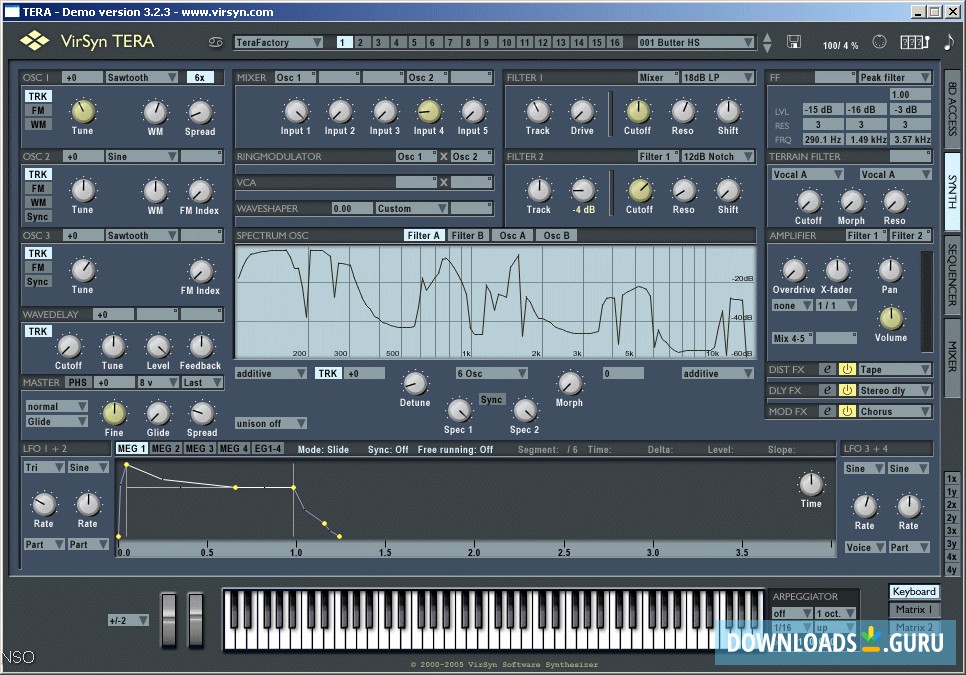Toggle the DLY FX power button

[x=846, y=391]
